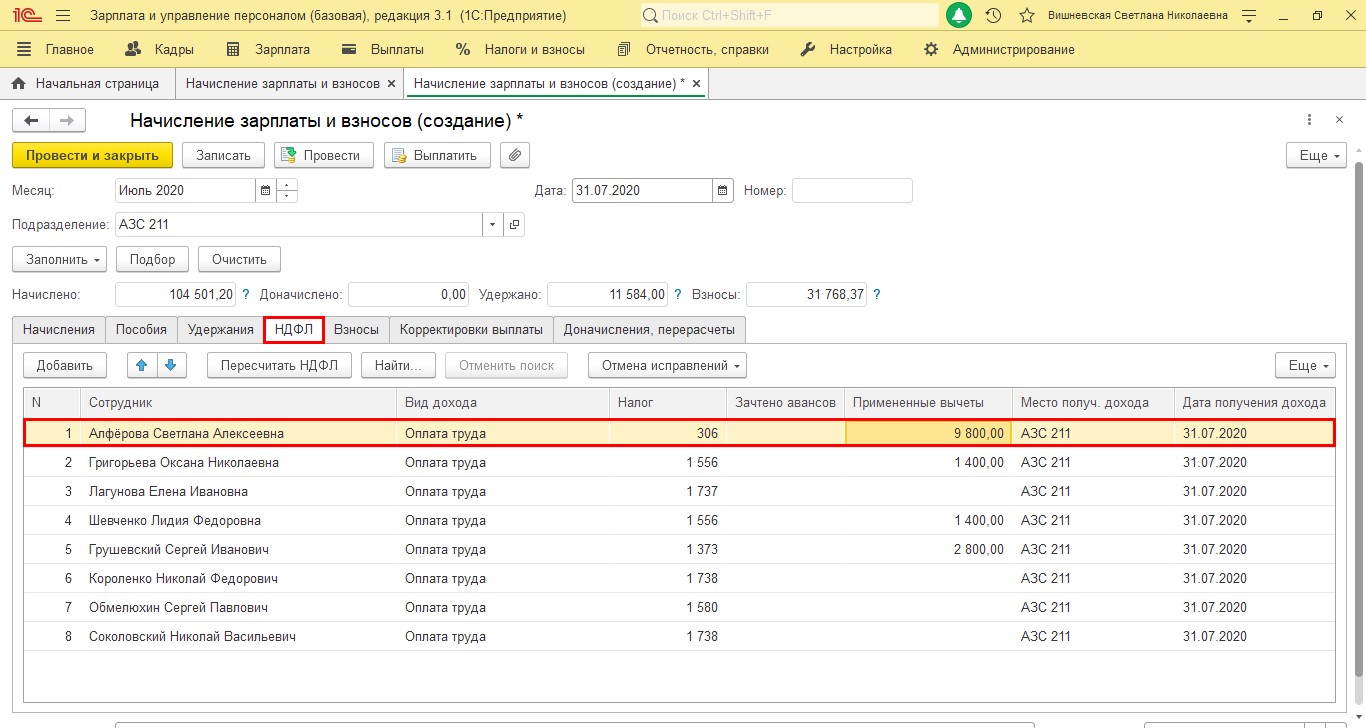This screenshot has height=728, width=1366.
Task: Select row Григорьева Оксана Николаевна
Action: pos(679,462)
